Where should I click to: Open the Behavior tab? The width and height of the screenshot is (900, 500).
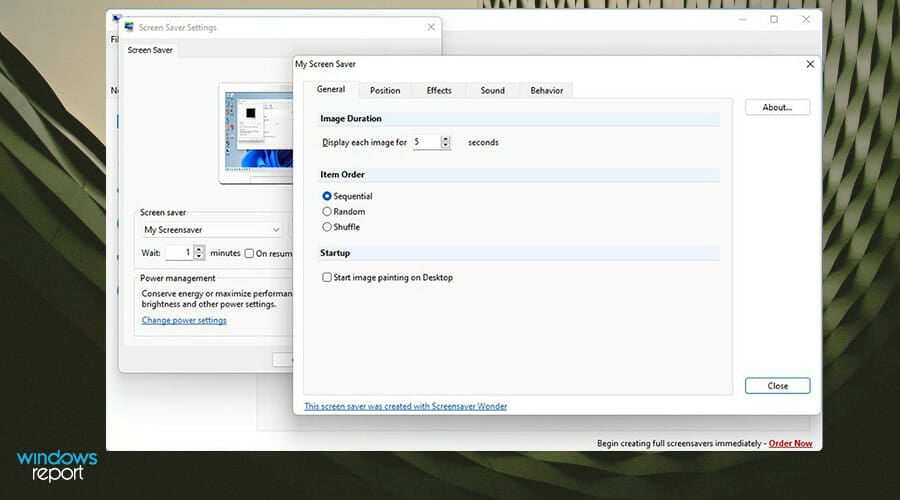pyautogui.click(x=546, y=91)
